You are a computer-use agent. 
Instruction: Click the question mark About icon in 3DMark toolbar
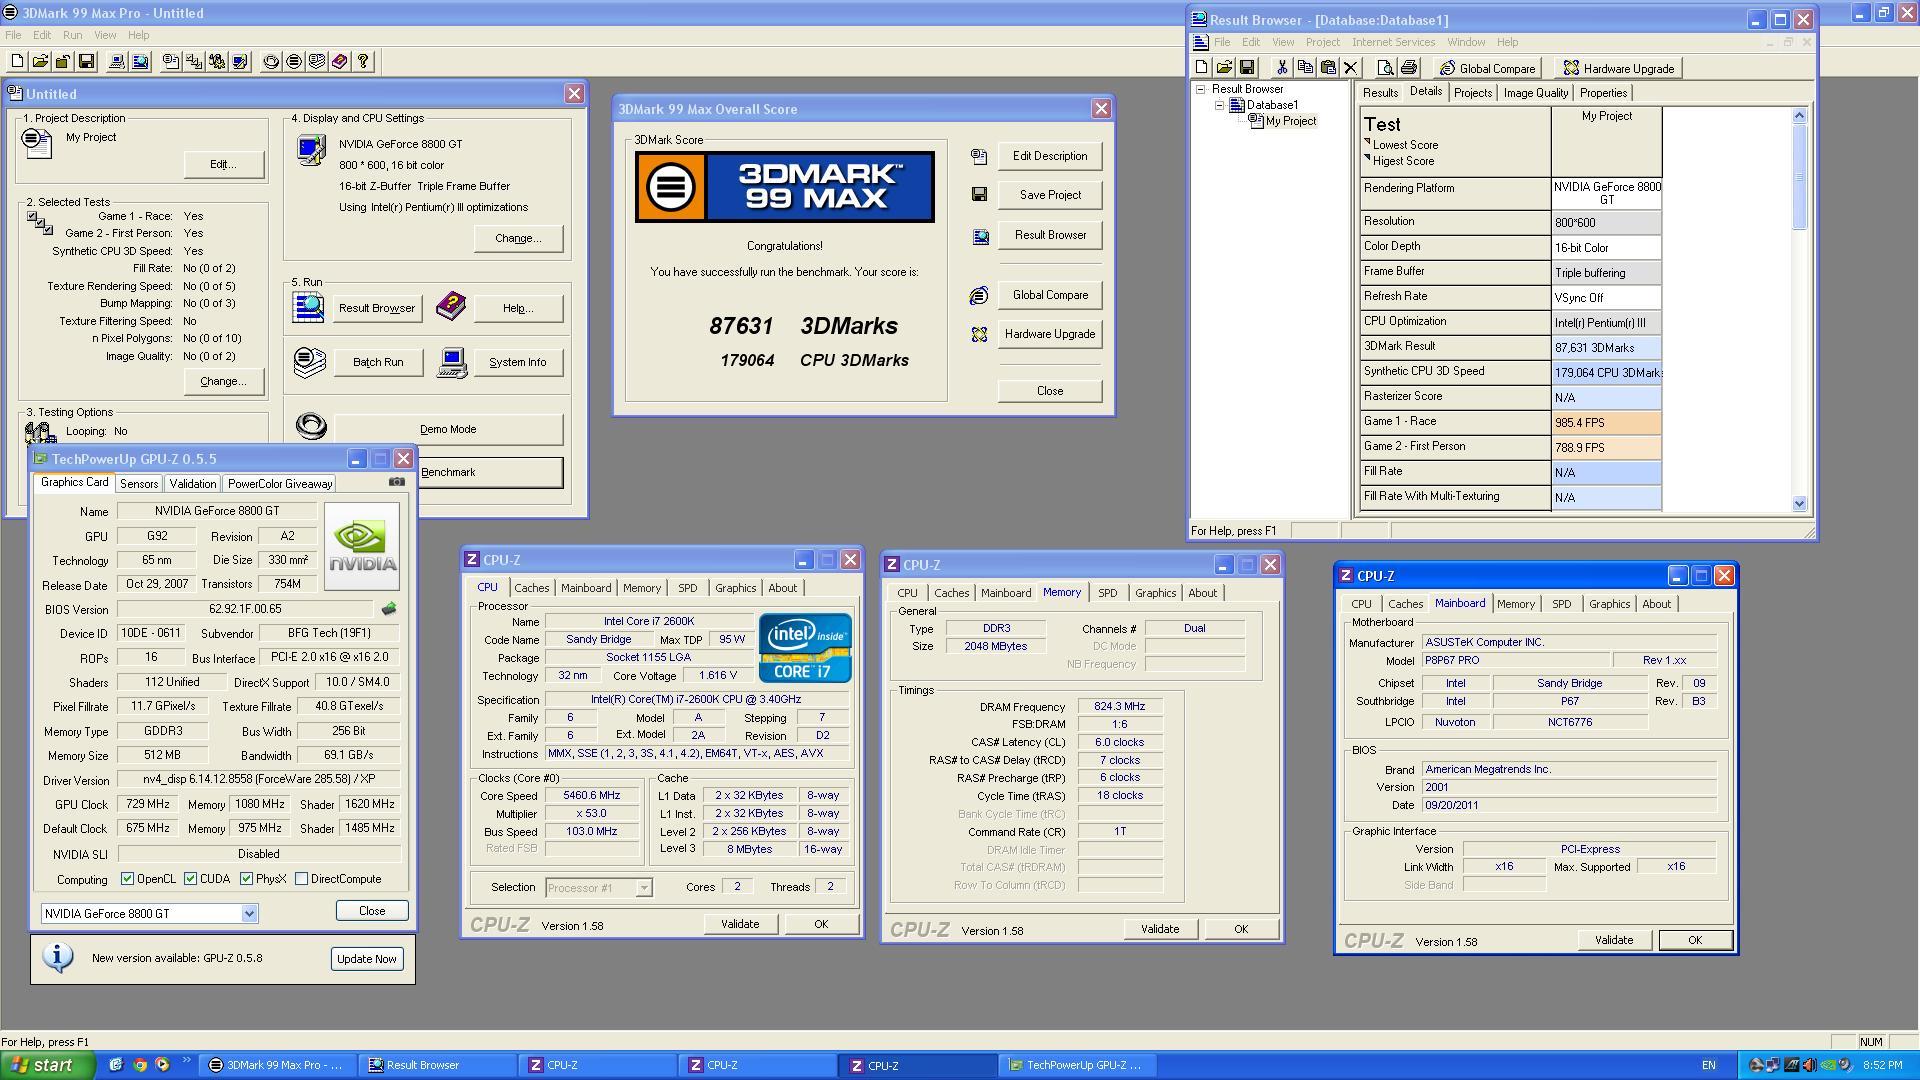[x=363, y=62]
